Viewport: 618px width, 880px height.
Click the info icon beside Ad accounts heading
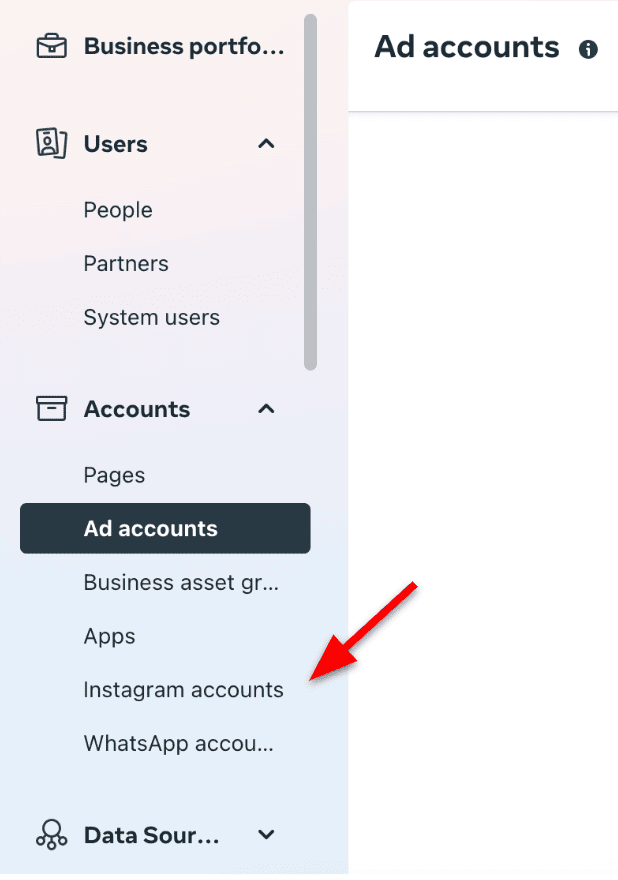(589, 47)
